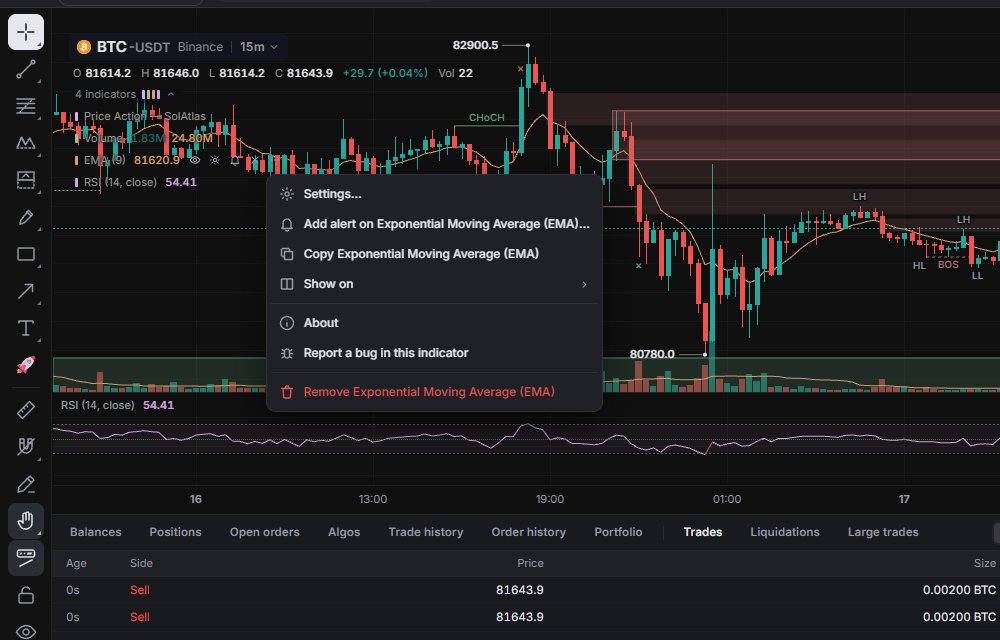
Task: Open the Fibonacci retracement tools
Action: click(26, 106)
